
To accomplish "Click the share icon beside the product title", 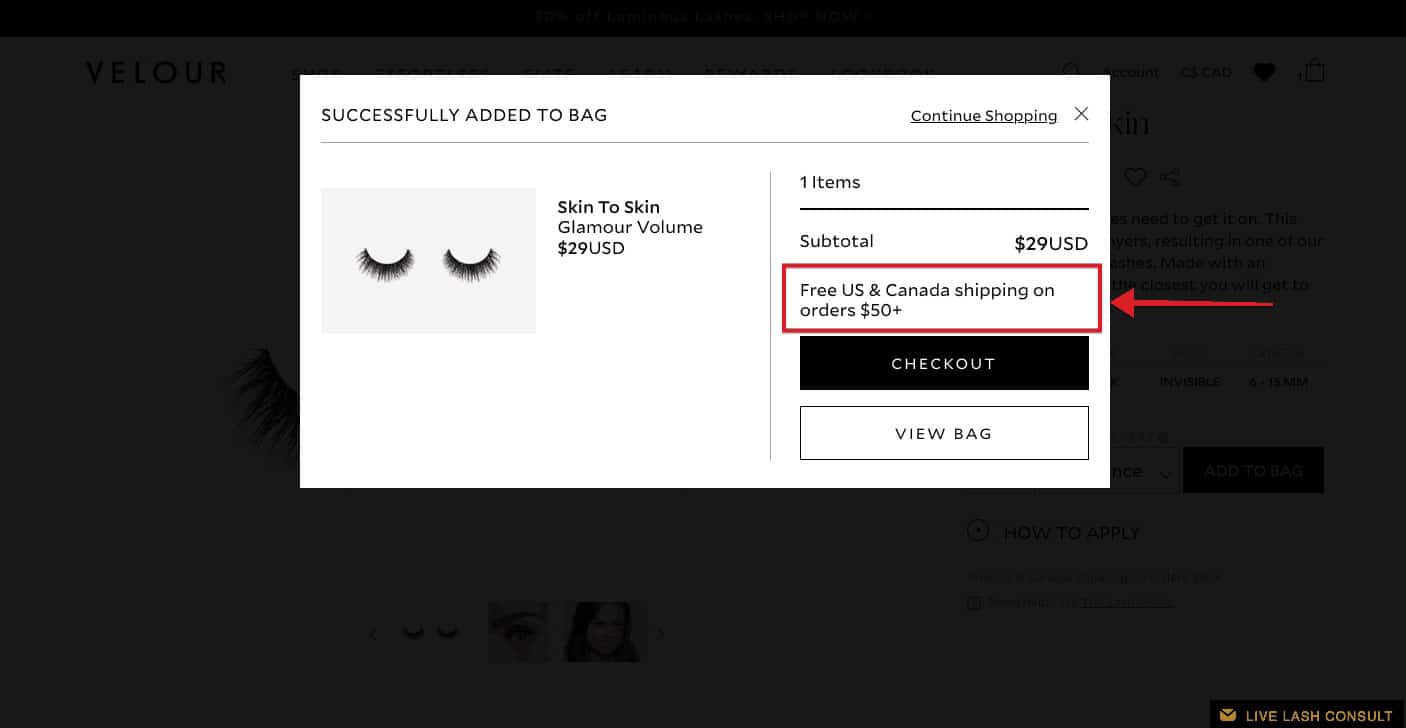I will (x=1170, y=177).
